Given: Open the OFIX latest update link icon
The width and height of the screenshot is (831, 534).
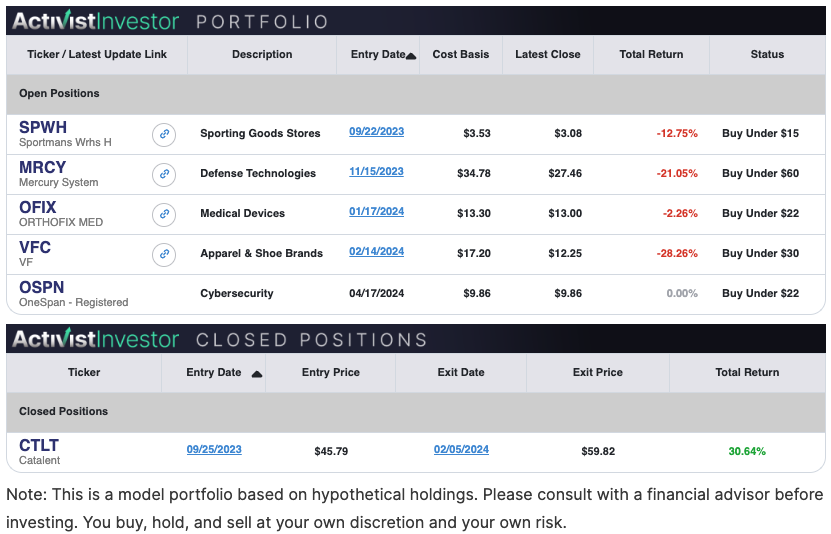Looking at the screenshot, I should [164, 215].
